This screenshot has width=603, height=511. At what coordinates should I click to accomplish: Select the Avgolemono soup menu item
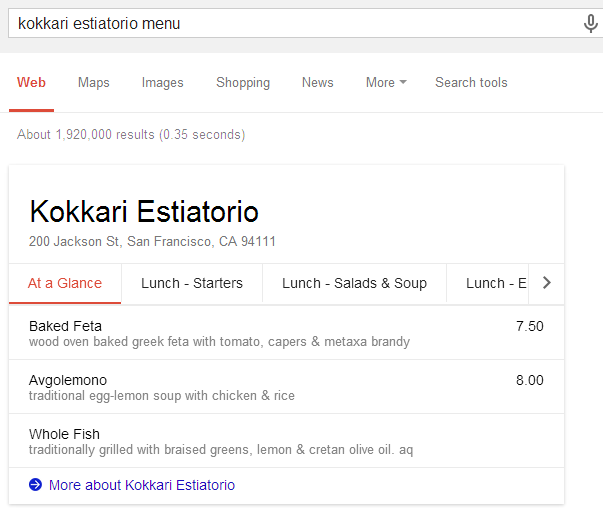pos(287,387)
